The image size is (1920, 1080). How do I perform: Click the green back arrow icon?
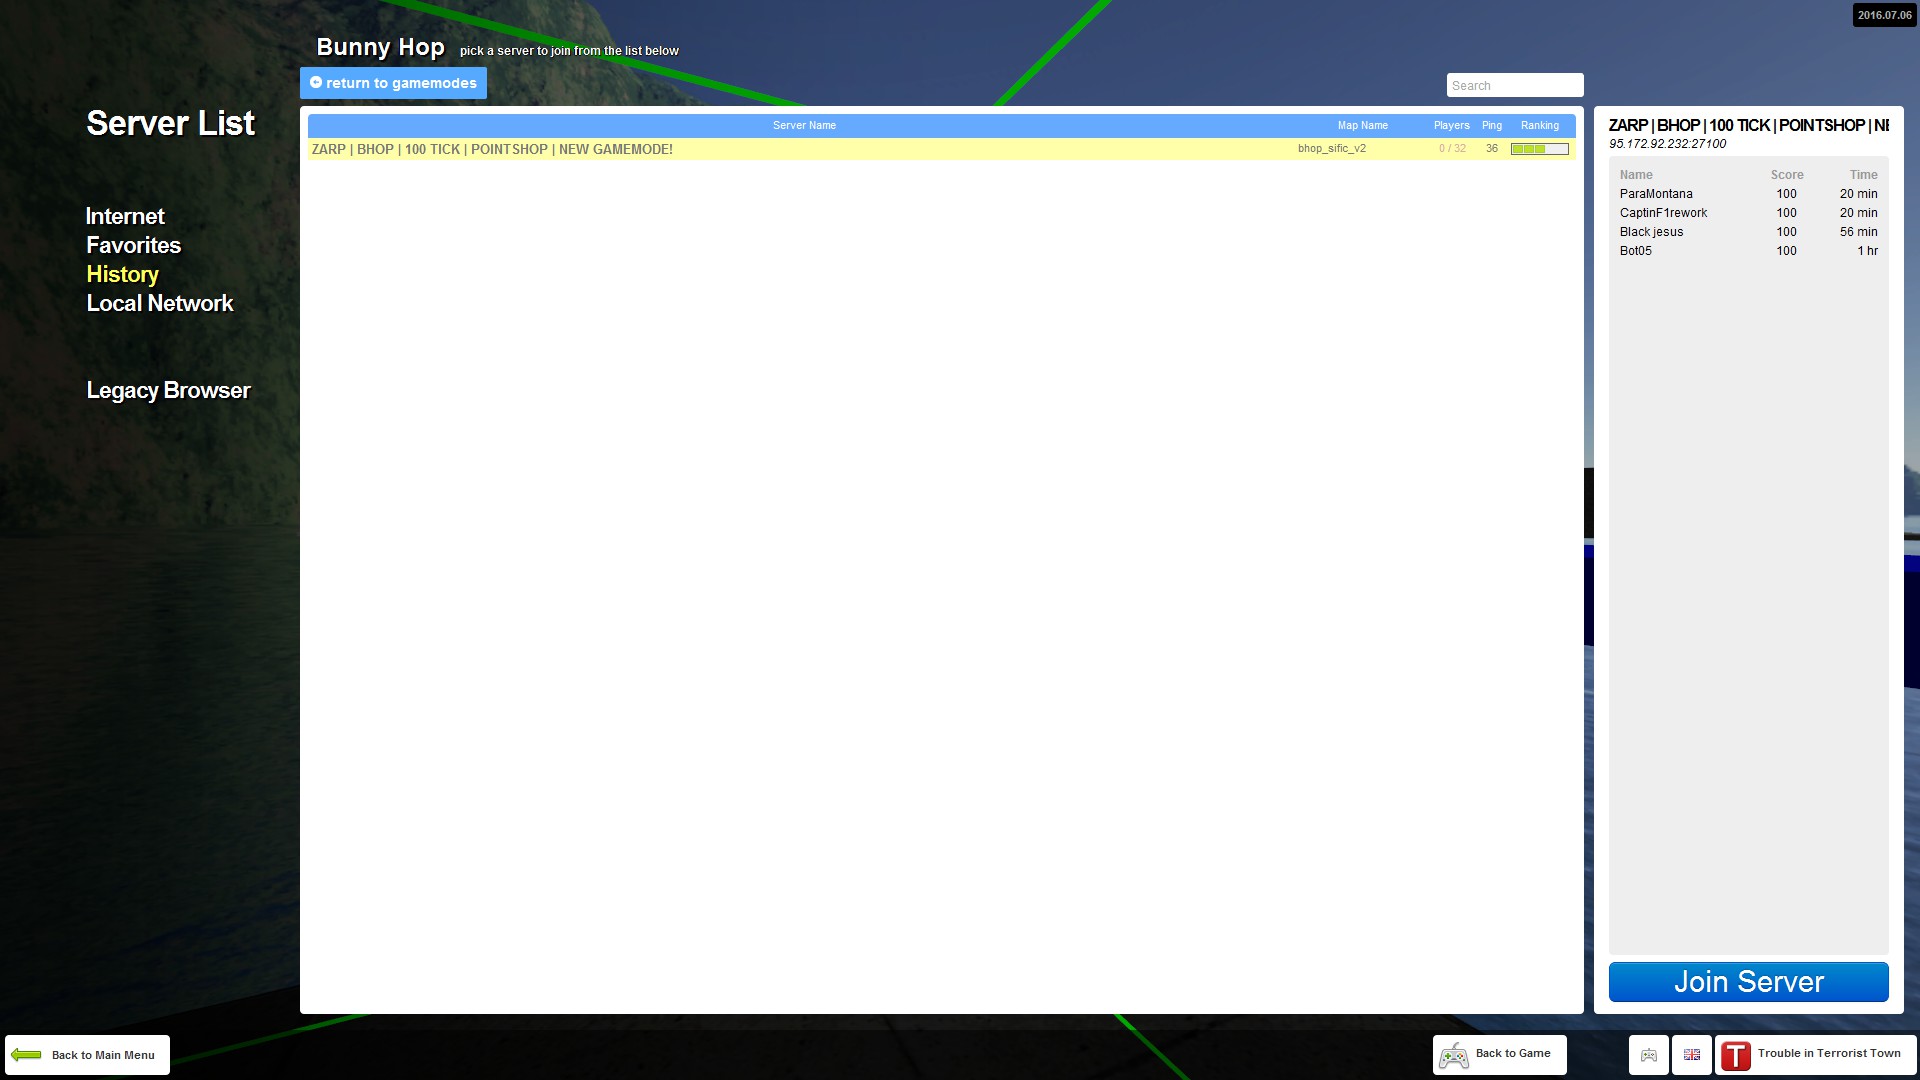[27, 1055]
